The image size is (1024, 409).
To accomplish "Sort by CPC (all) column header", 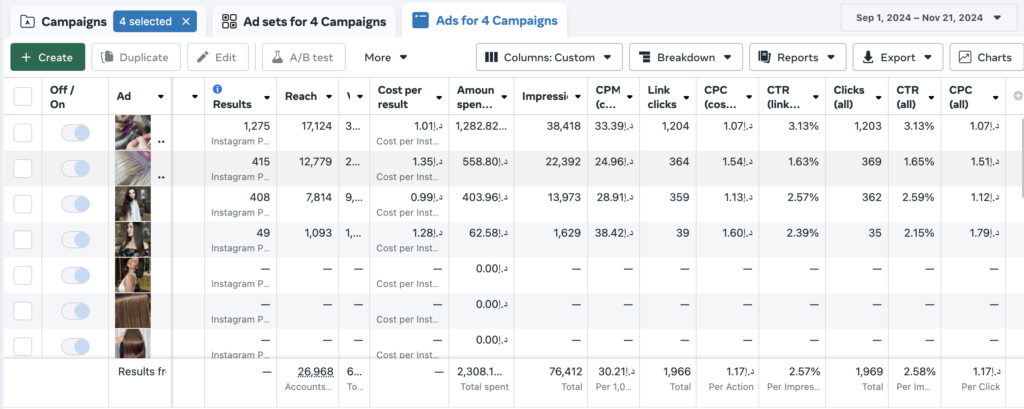I will [959, 97].
